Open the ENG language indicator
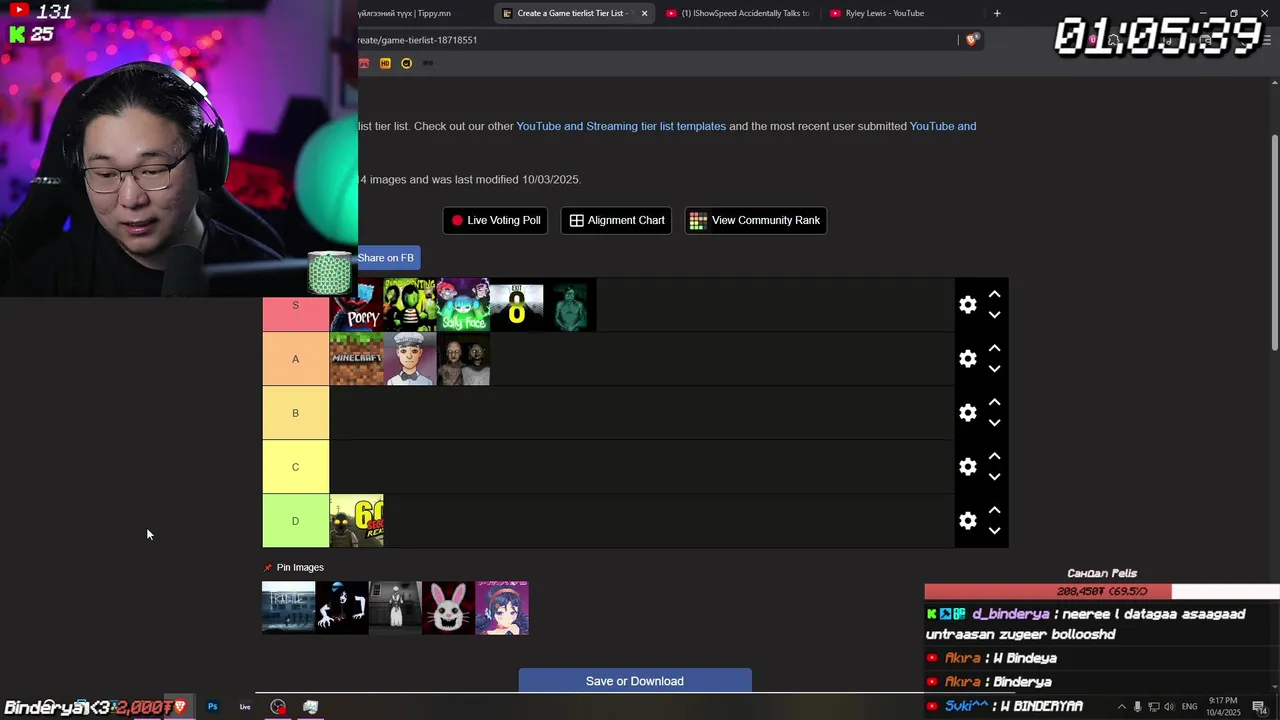This screenshot has height=720, width=1280. click(x=1189, y=707)
